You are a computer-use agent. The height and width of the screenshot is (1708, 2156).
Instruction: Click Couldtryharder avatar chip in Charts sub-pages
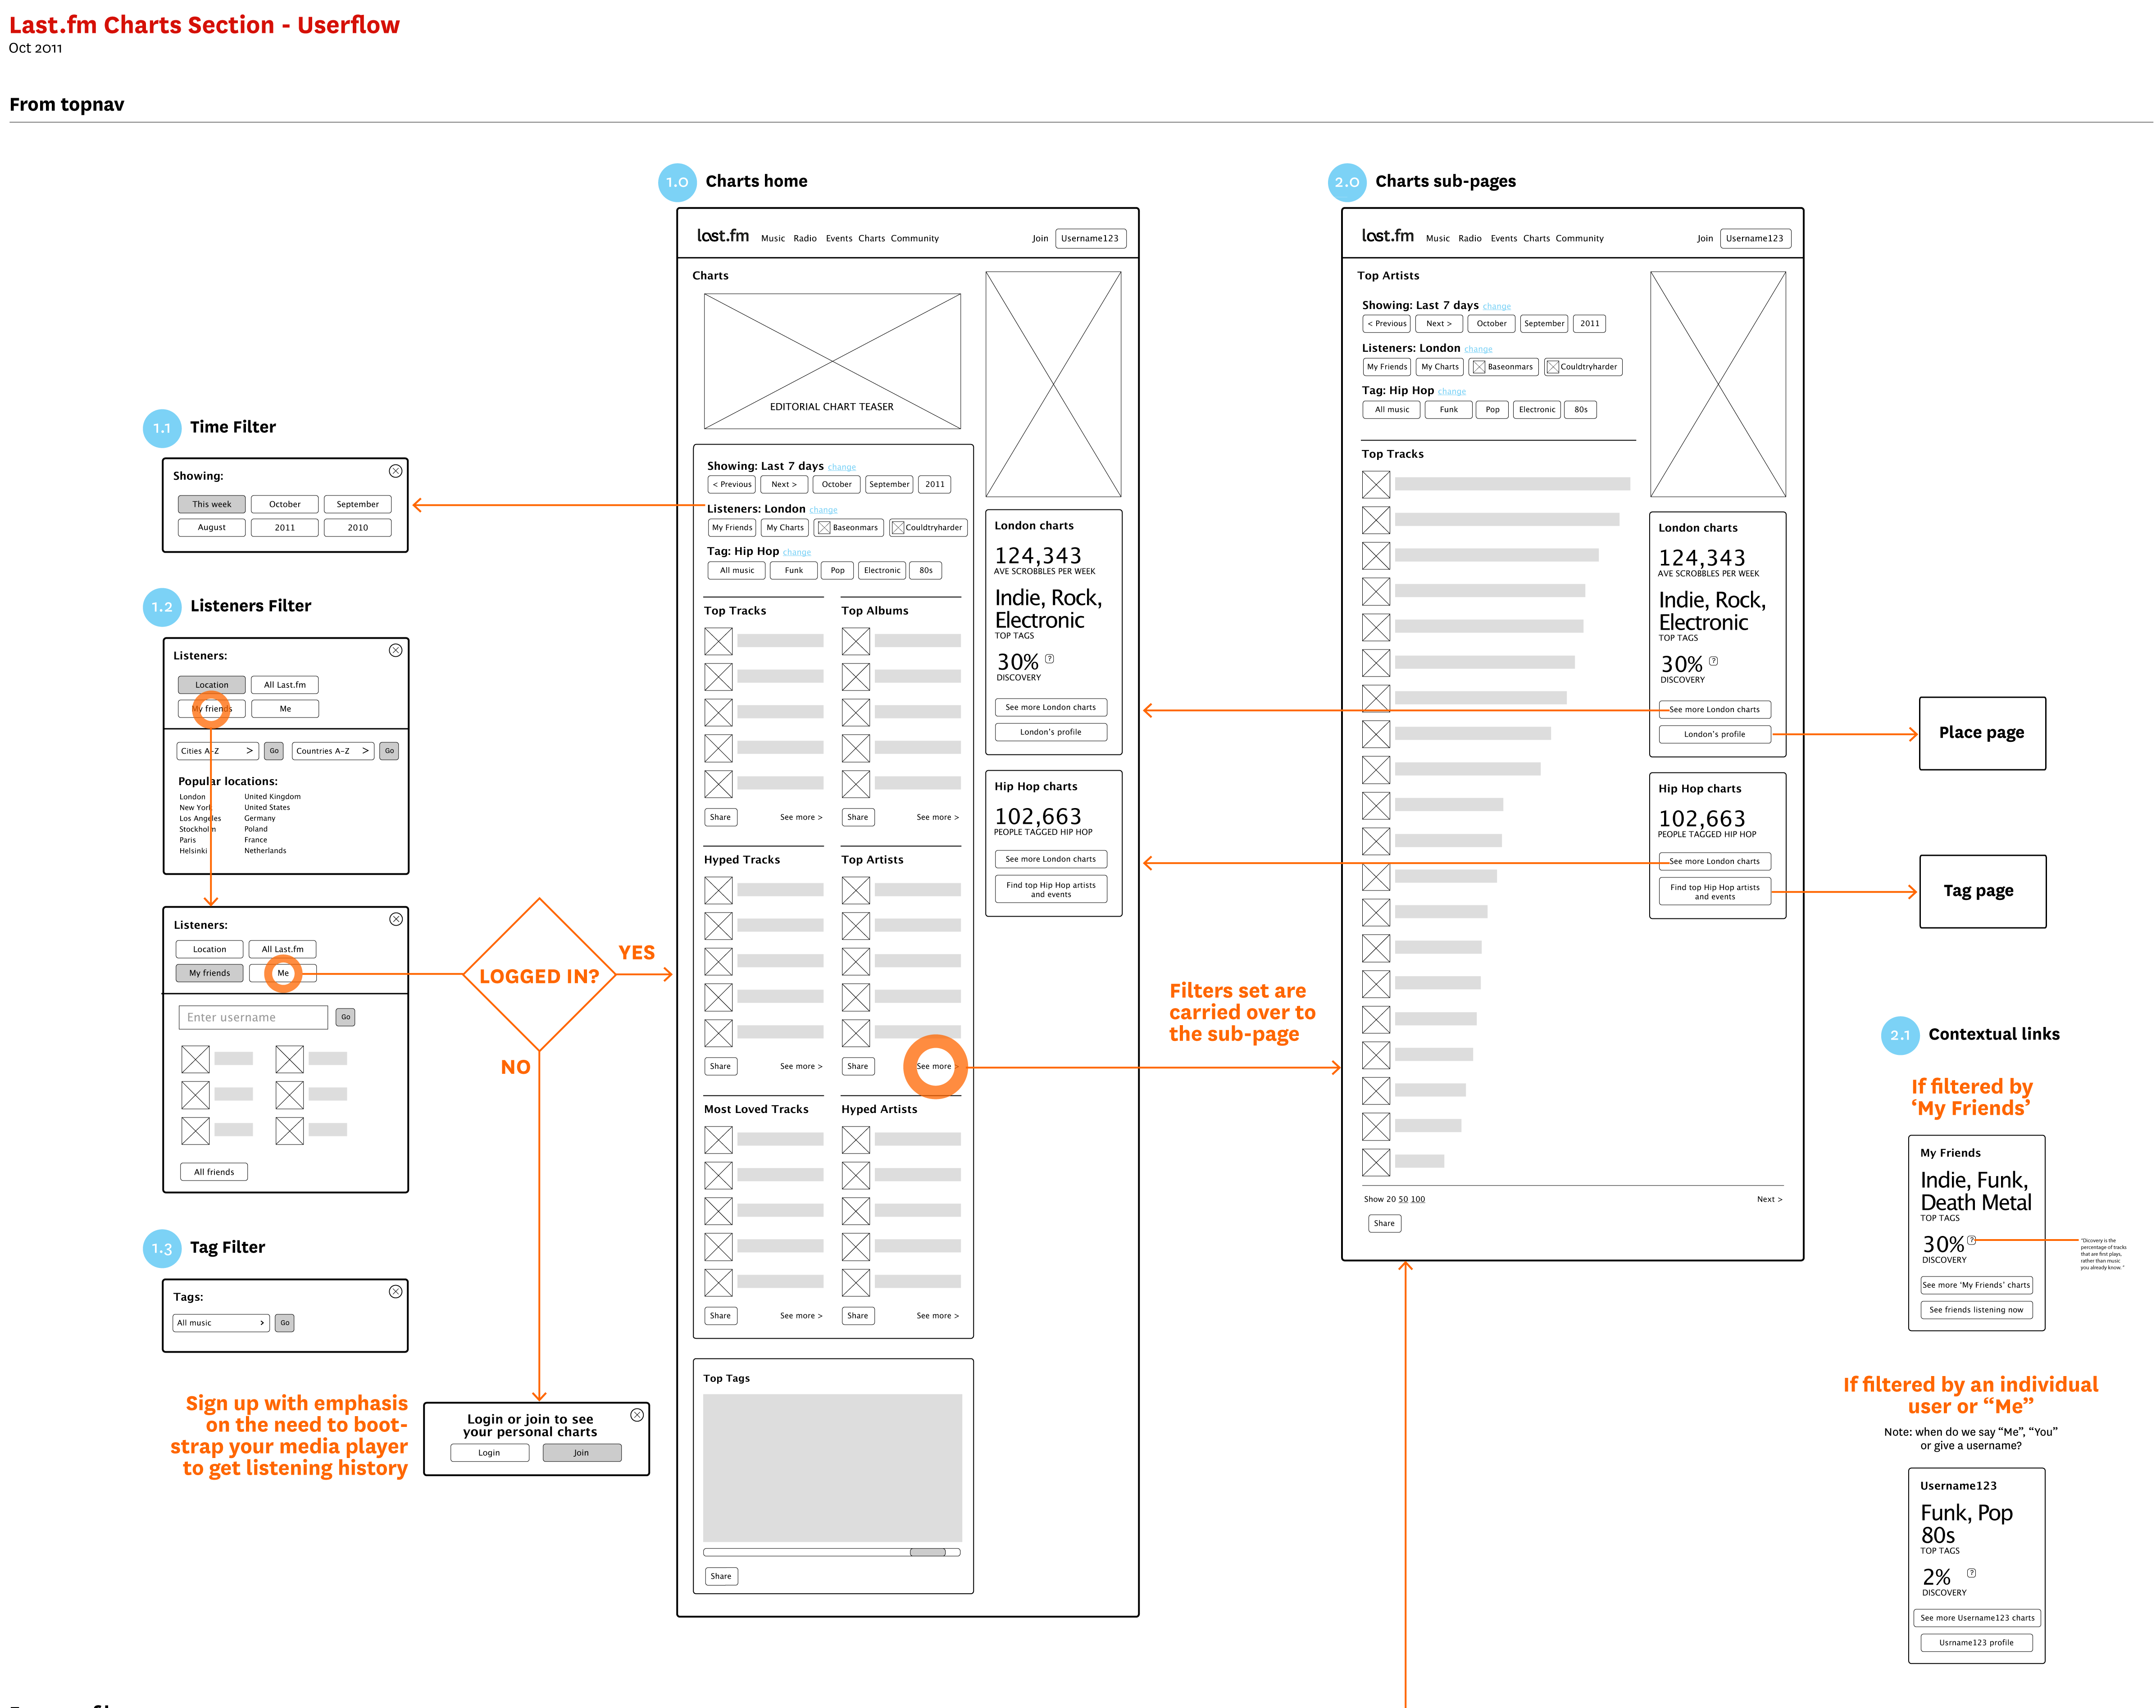1582,367
